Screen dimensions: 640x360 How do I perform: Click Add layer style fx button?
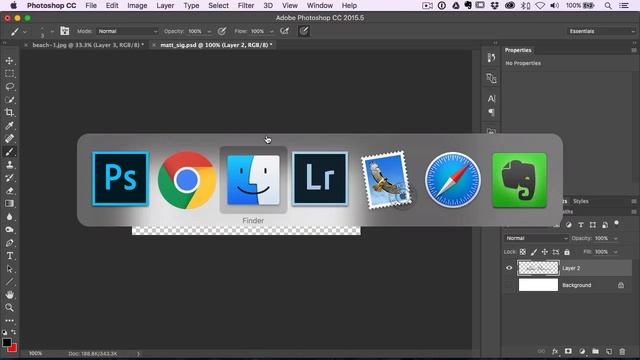pos(555,351)
